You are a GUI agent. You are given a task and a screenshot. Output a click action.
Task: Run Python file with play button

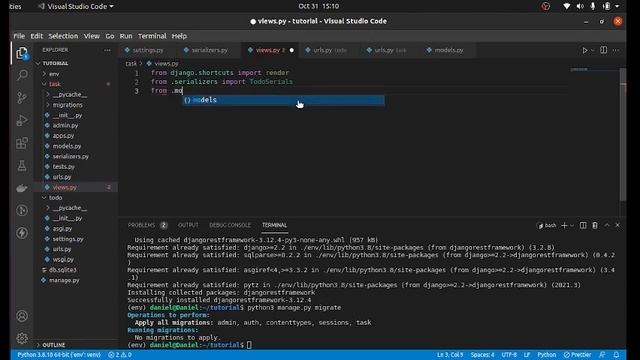[x=584, y=50]
